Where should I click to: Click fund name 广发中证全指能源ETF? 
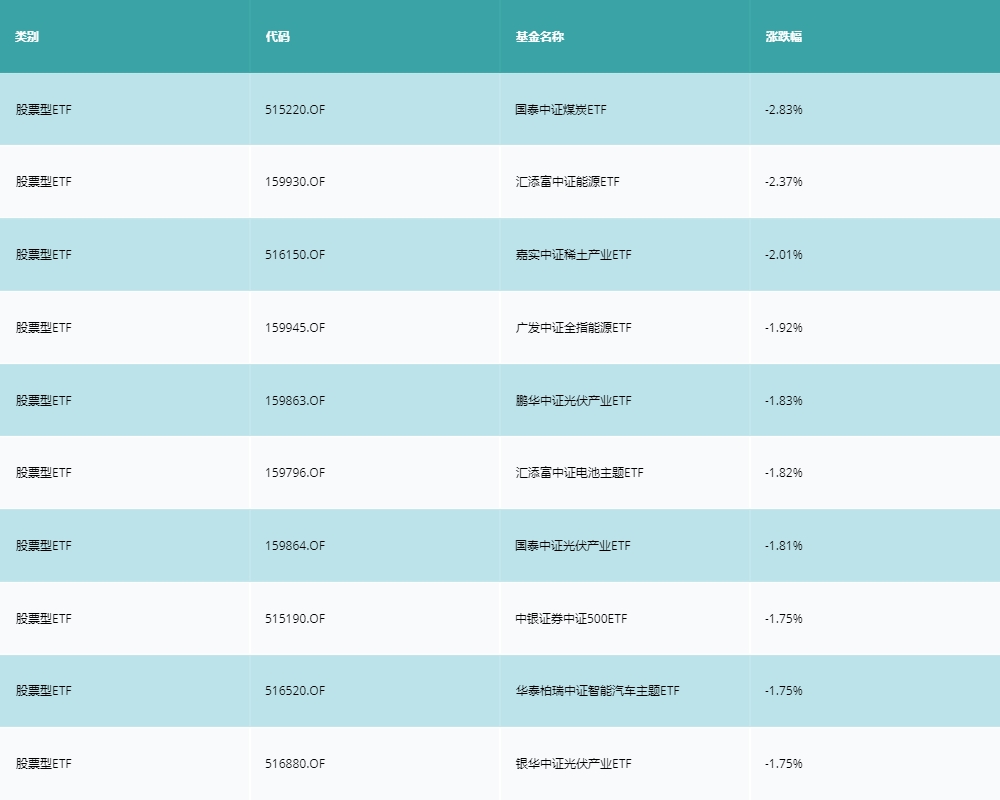pyautogui.click(x=573, y=328)
